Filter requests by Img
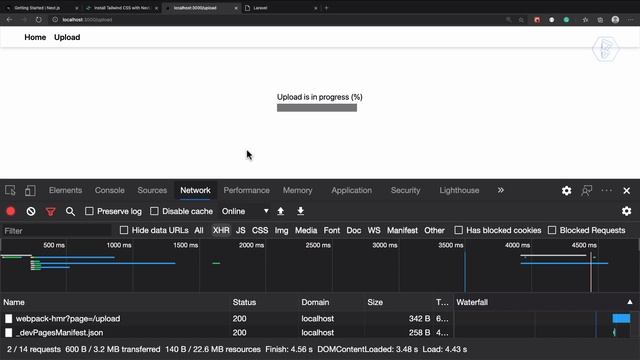The height and width of the screenshot is (360, 640). tap(281, 230)
